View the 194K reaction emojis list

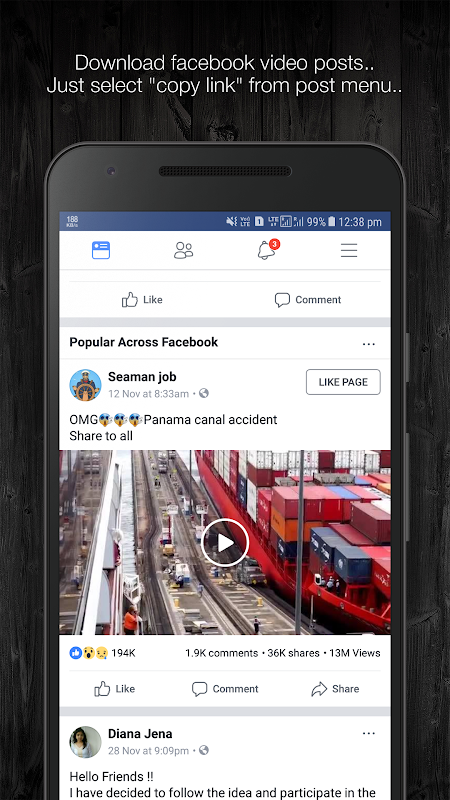tap(102, 653)
